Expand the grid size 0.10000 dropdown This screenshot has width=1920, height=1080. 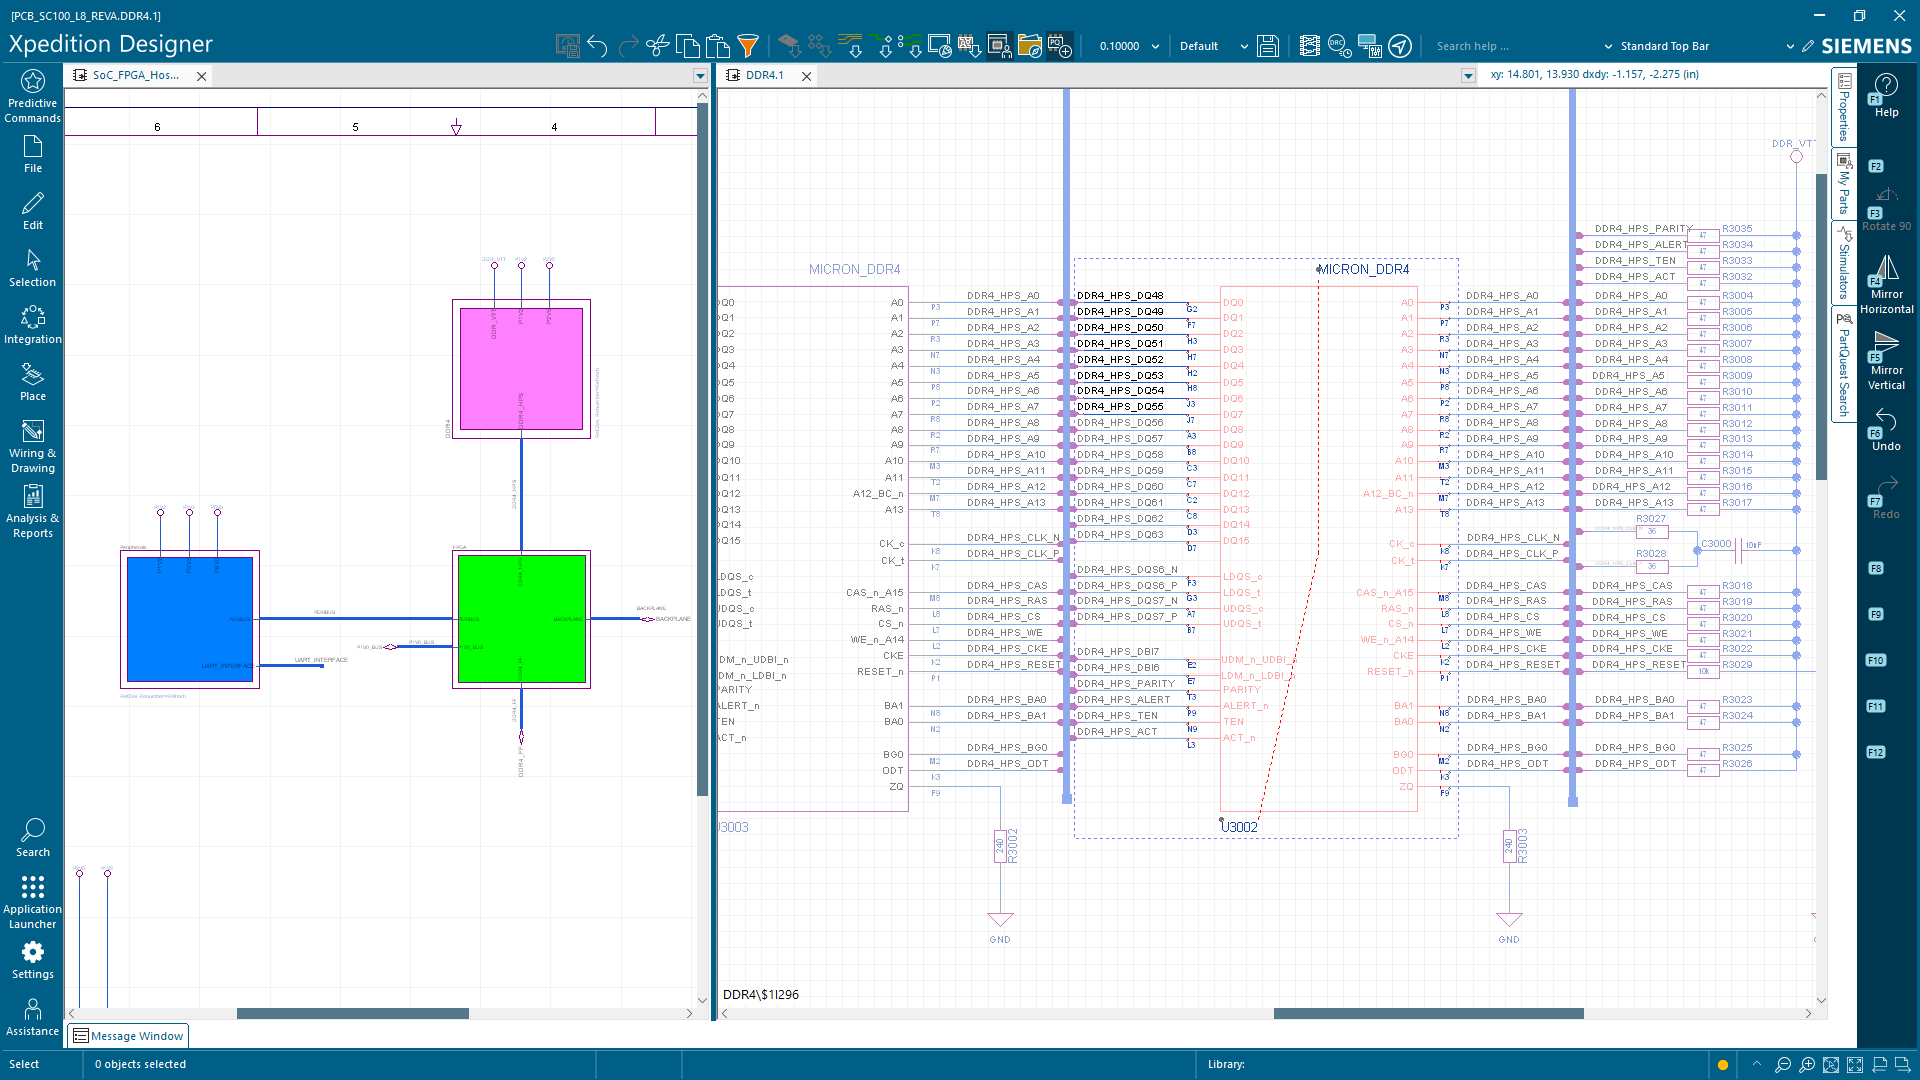tap(1155, 46)
